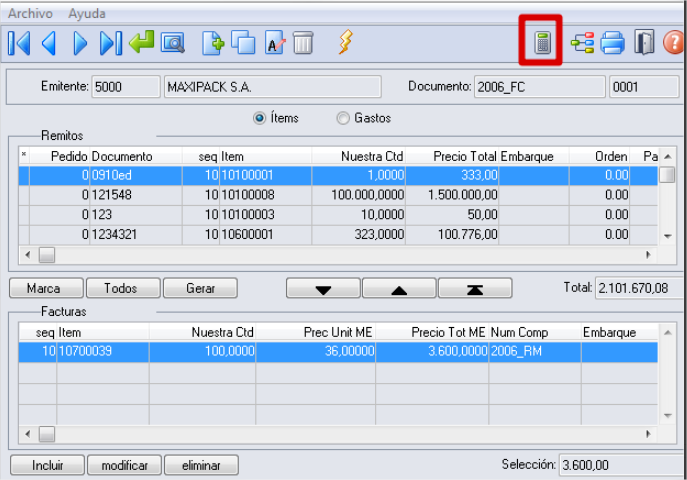Screen dimensions: 687x480
Task: Click Facturas scrollbar down arrow
Action: coord(667,416)
